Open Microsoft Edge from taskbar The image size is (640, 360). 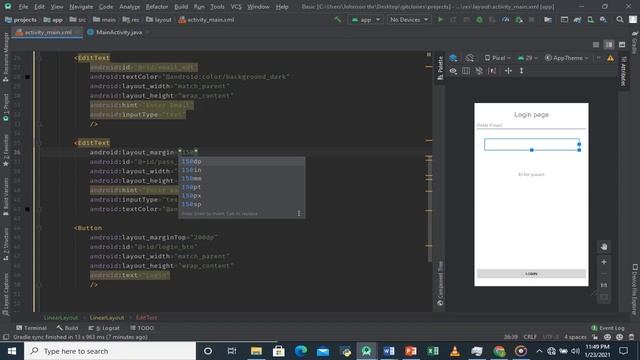[301, 351]
